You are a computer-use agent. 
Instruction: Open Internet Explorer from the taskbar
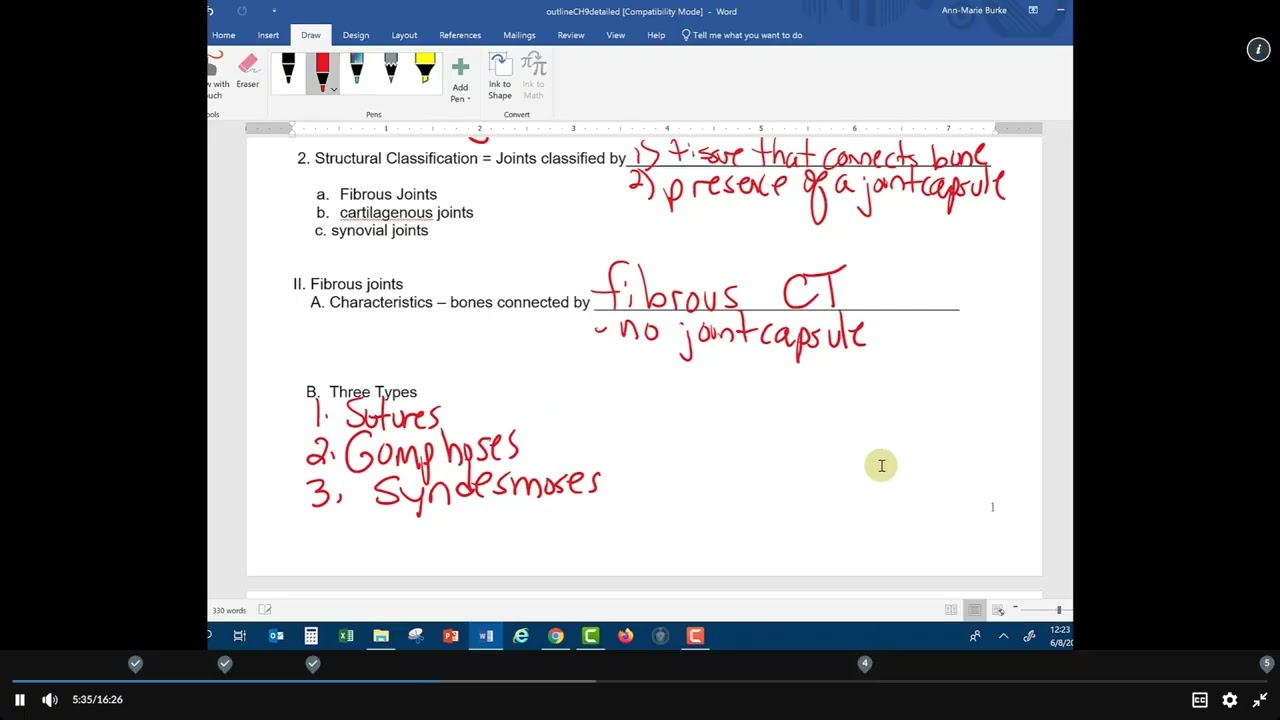coord(521,636)
